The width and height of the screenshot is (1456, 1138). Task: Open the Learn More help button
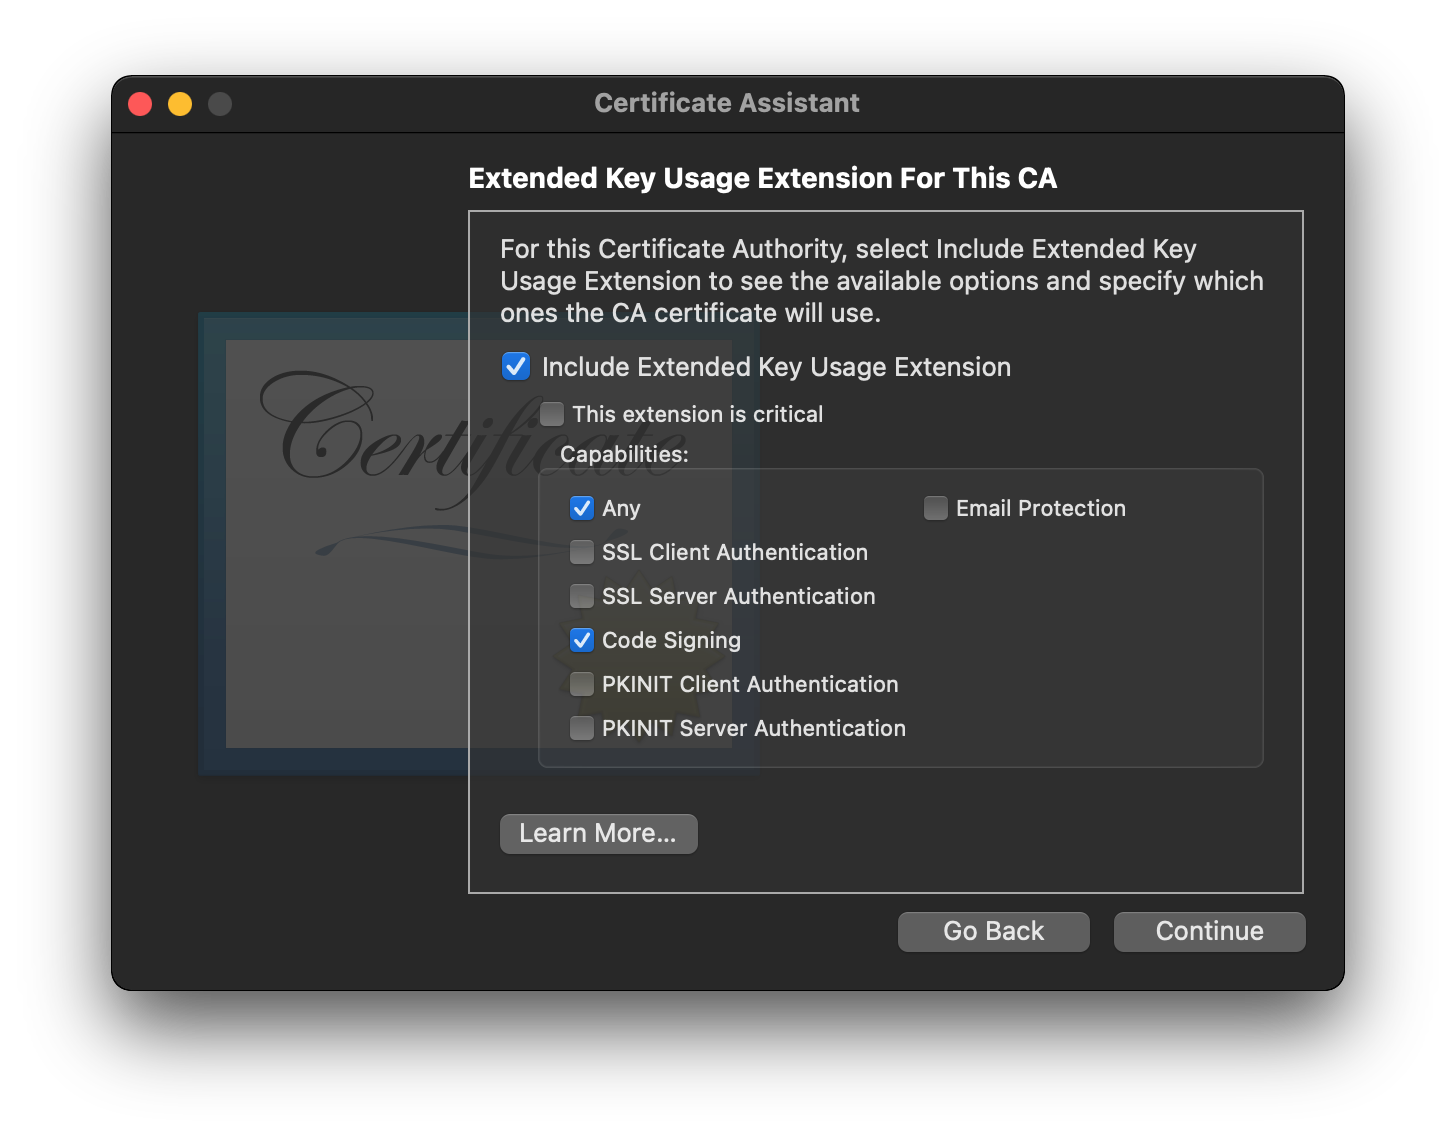click(x=598, y=833)
